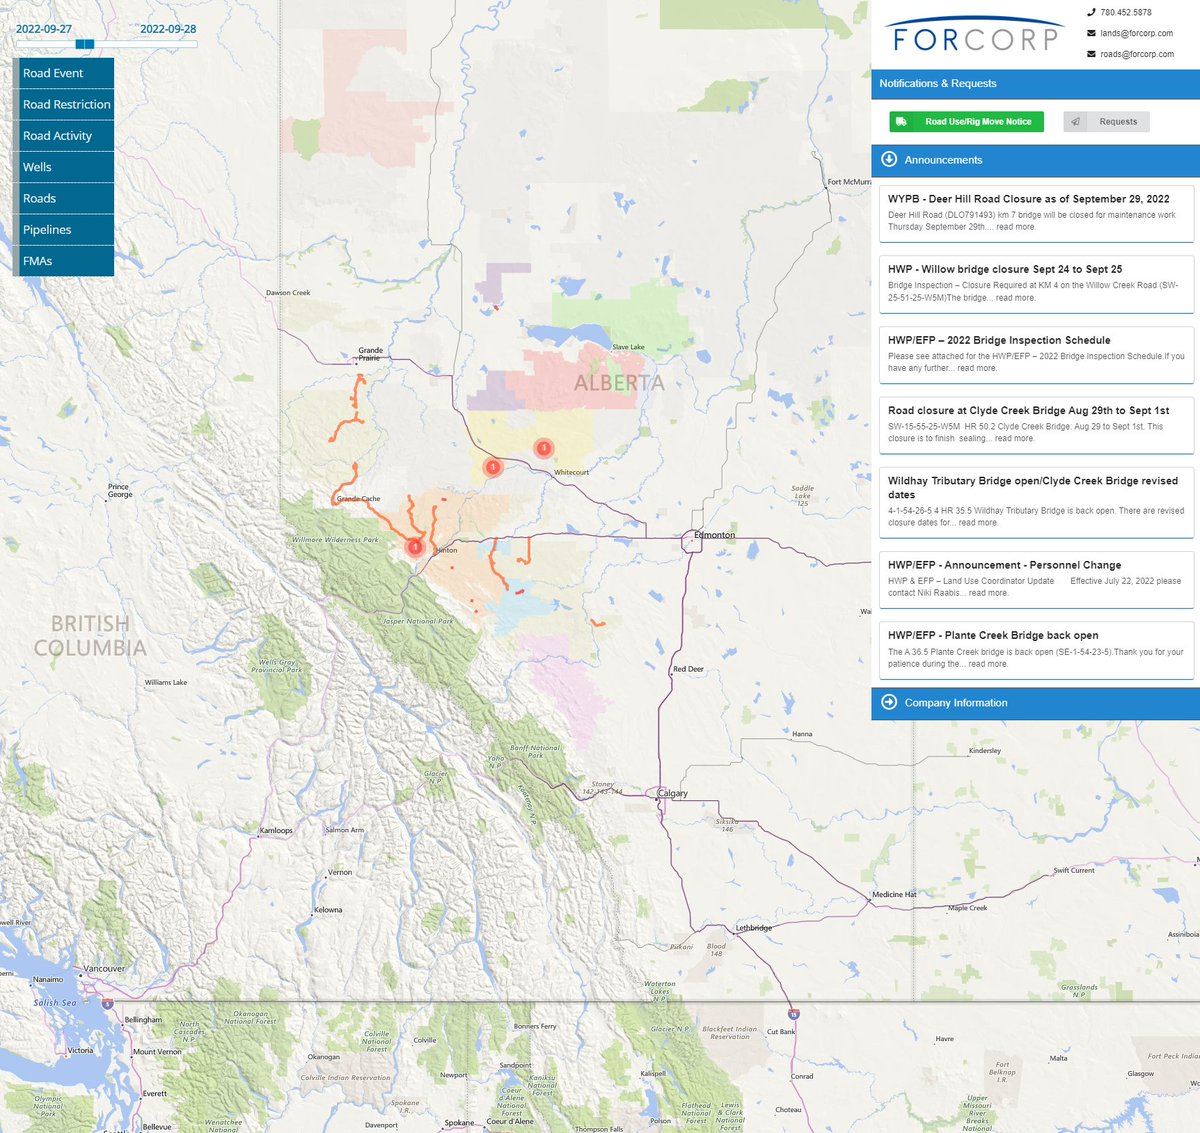The width and height of the screenshot is (1200, 1133).
Task: Click the Red Deer label on the map
Action: pyautogui.click(x=688, y=669)
